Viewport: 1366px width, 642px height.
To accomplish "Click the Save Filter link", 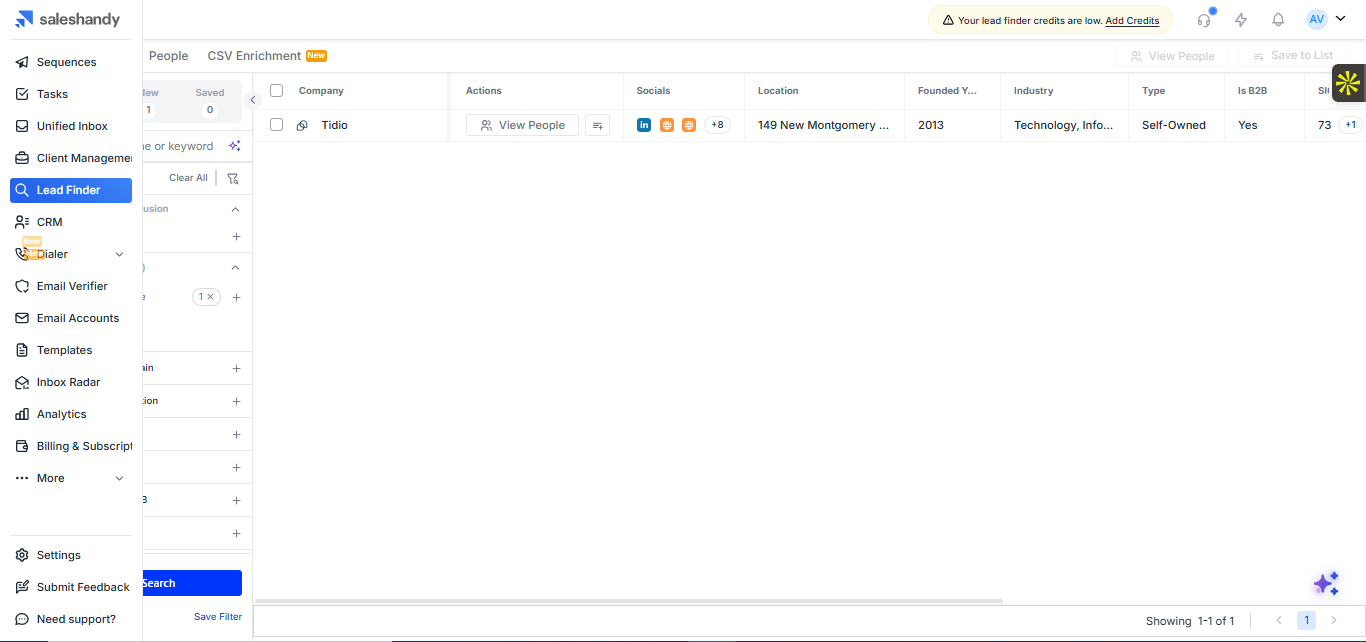I will [218, 617].
